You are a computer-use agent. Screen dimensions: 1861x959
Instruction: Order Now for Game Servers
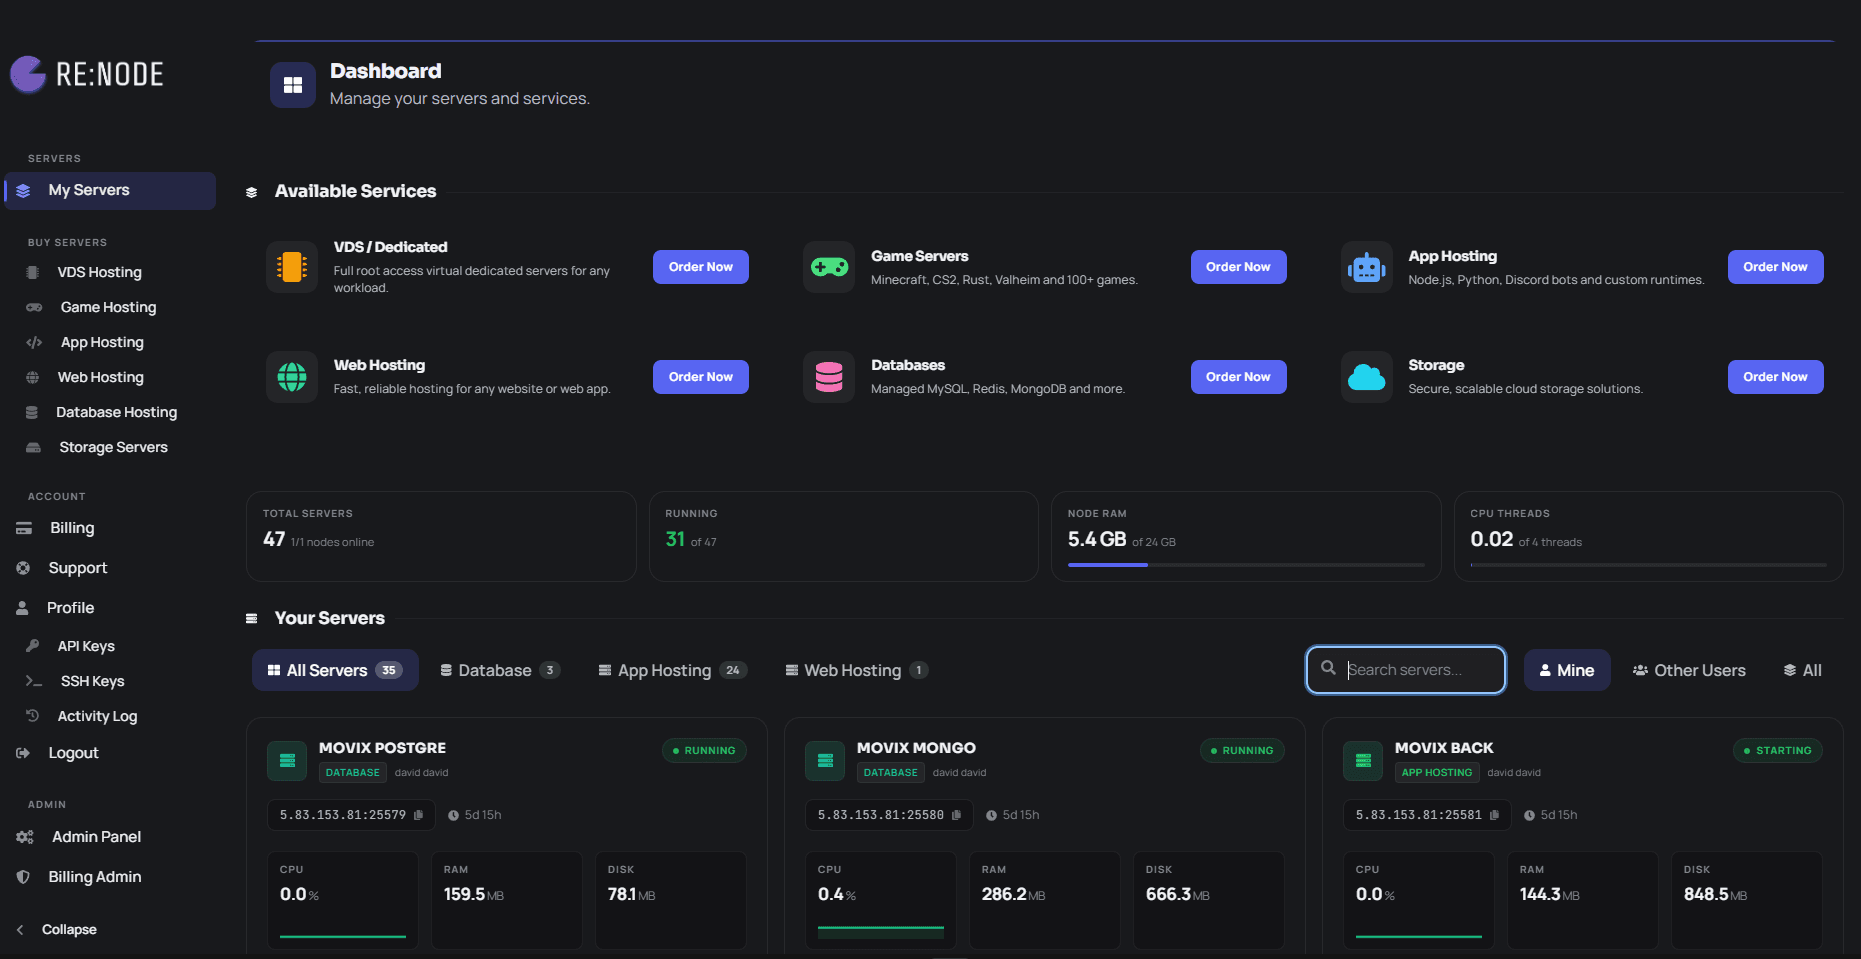1238,267
